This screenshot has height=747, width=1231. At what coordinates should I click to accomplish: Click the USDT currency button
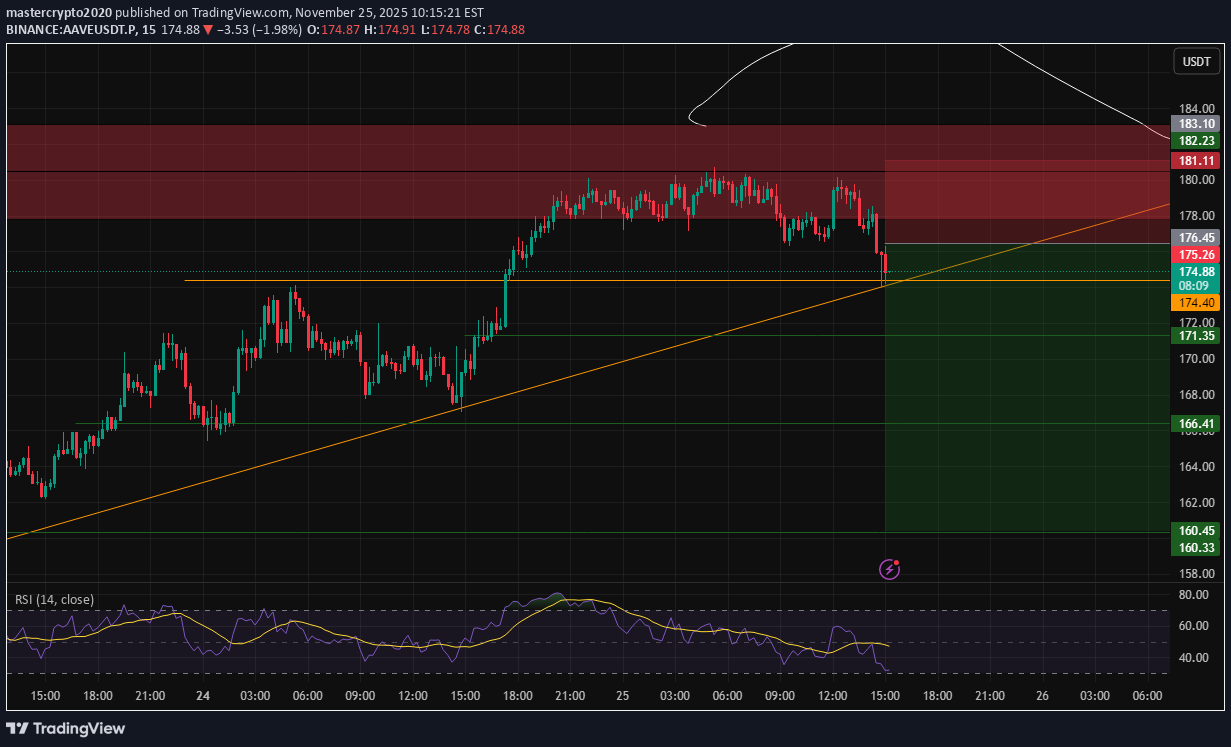pos(1196,61)
